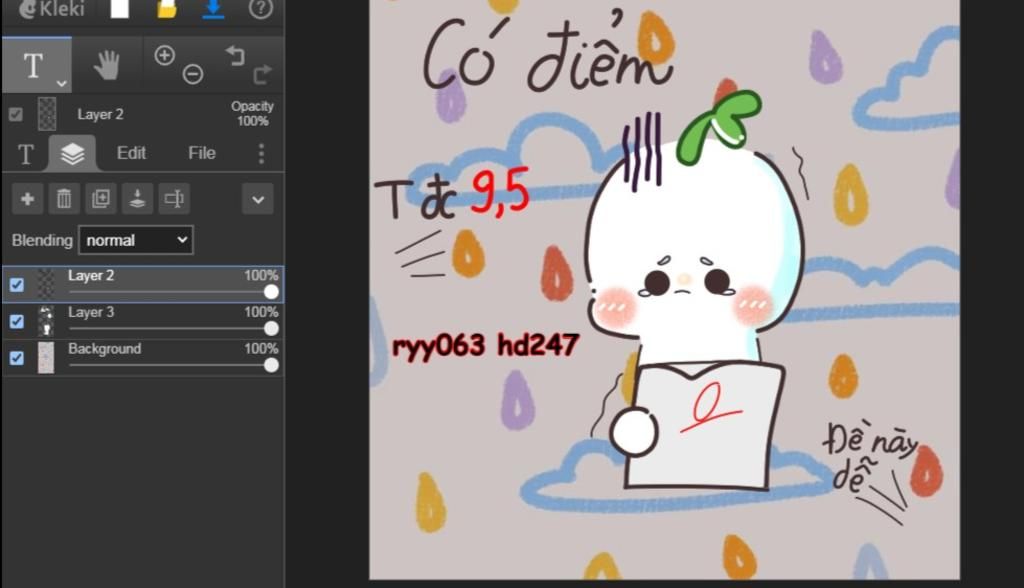Hide Layer 3 via its checkbox
1024x588 pixels.
coord(16,321)
